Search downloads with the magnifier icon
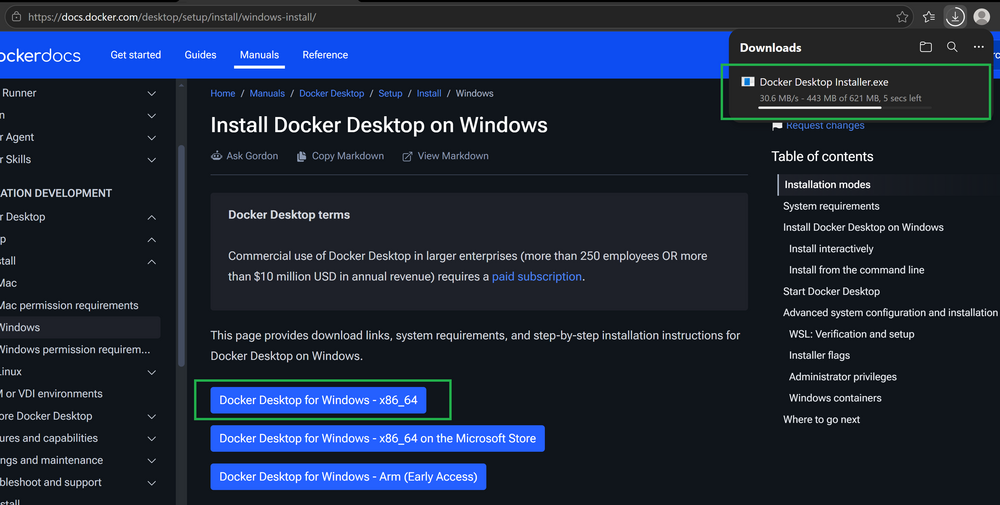This screenshot has width=1000, height=505. tap(952, 47)
